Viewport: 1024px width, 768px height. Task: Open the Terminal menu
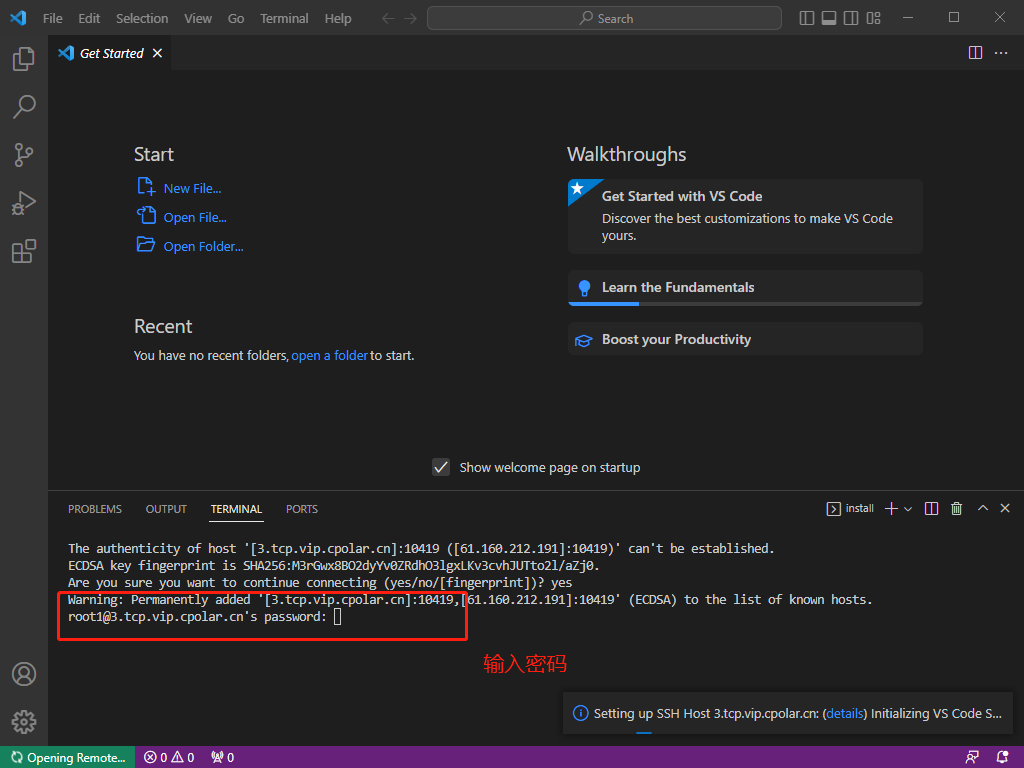click(x=284, y=17)
